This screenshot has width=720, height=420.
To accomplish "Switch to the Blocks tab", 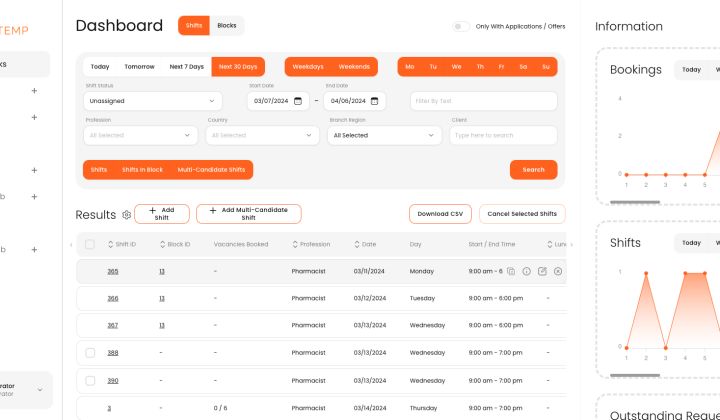I will [x=227, y=26].
